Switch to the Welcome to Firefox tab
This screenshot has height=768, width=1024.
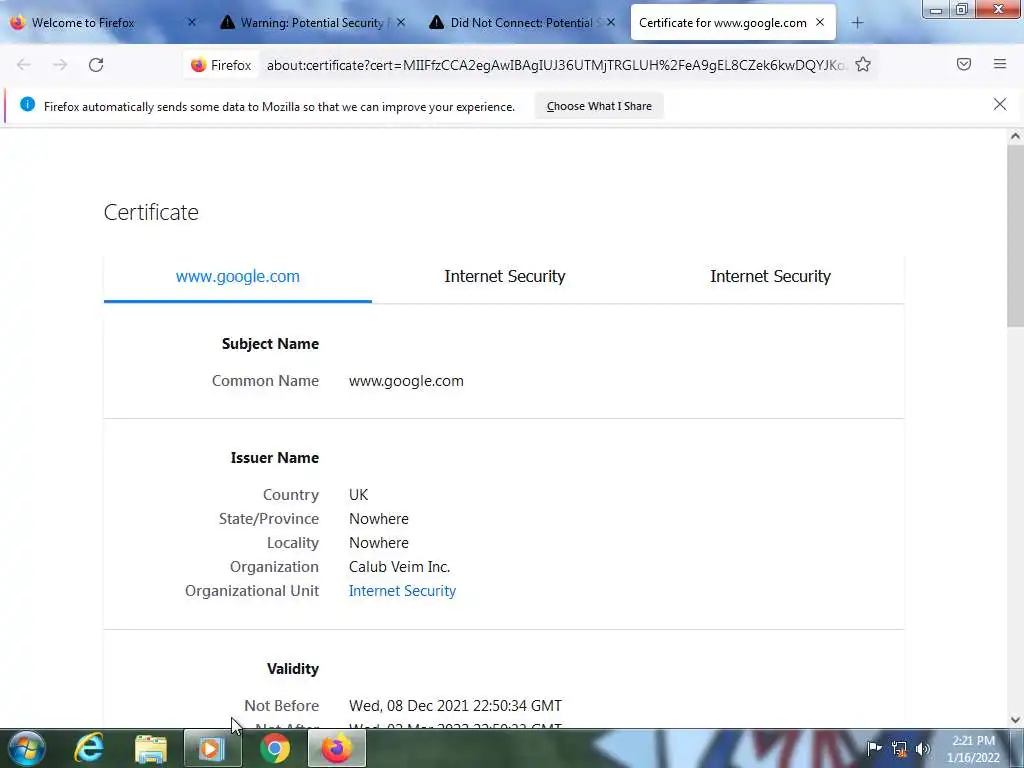(103, 23)
